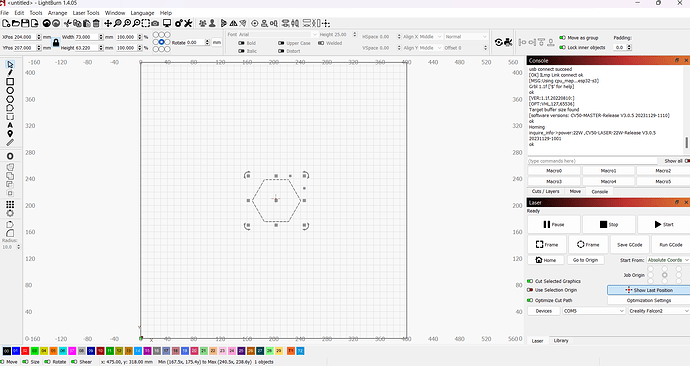The width and height of the screenshot is (690, 366).
Task: Open the Creality Falcon2 device dropdown
Action: pyautogui.click(x=658, y=311)
